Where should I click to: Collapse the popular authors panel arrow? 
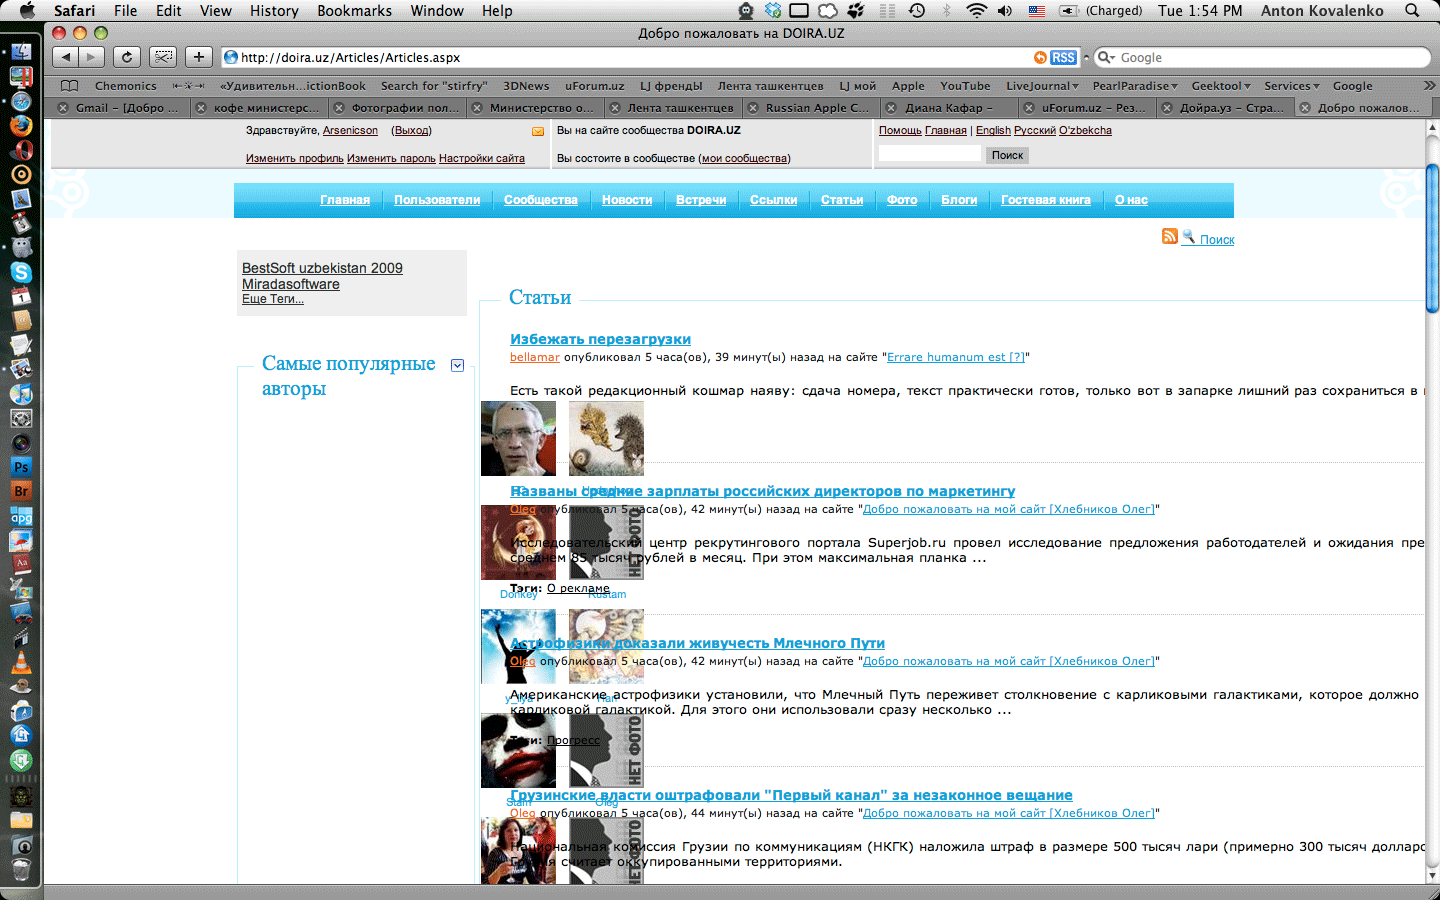tap(457, 365)
